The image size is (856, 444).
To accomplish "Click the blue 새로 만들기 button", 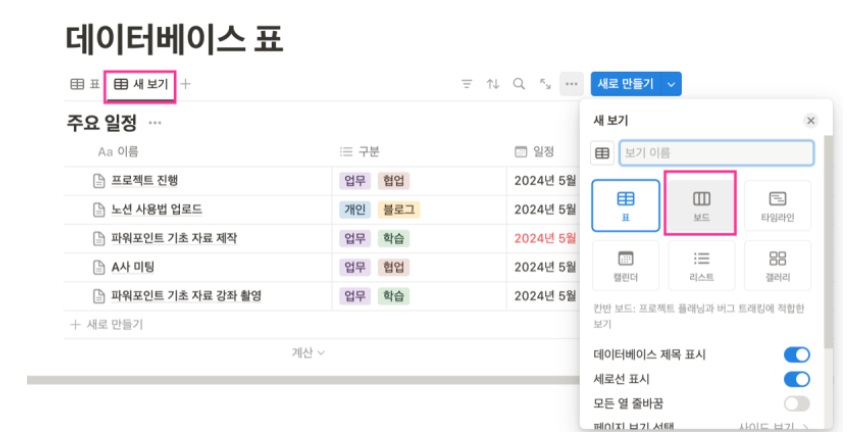I will coord(626,84).
